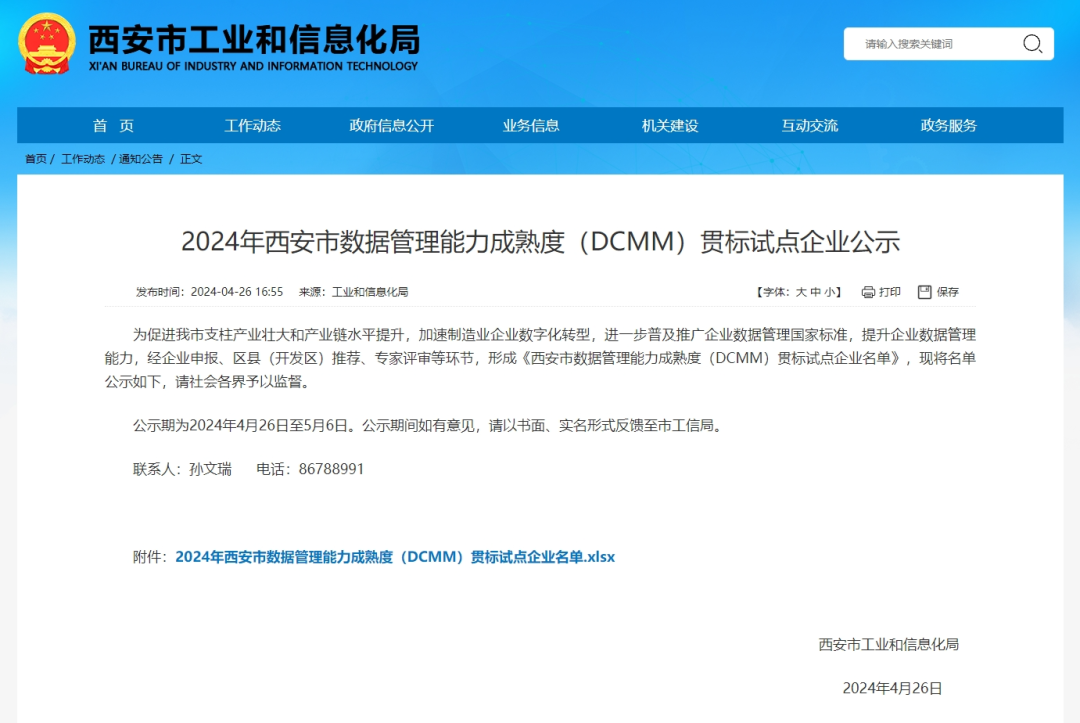Select 业务信息 in the main navigation
This screenshot has height=723, width=1080.
531,126
